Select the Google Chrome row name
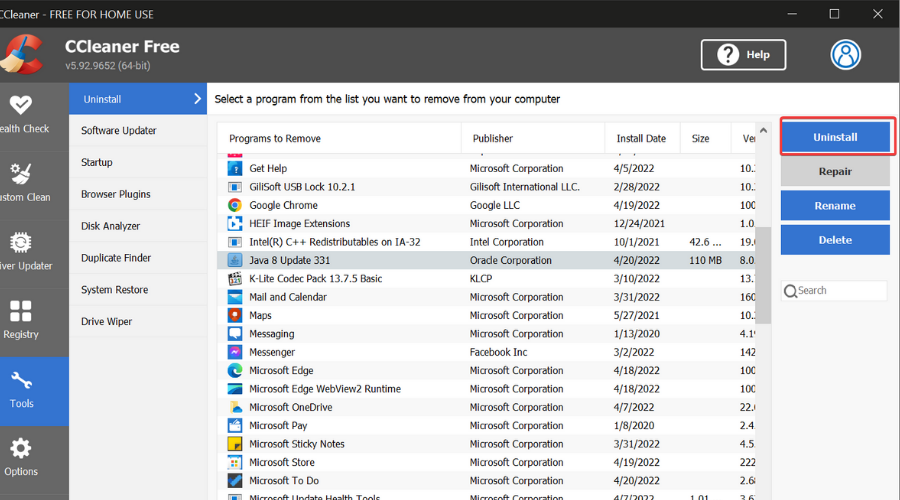 point(283,205)
